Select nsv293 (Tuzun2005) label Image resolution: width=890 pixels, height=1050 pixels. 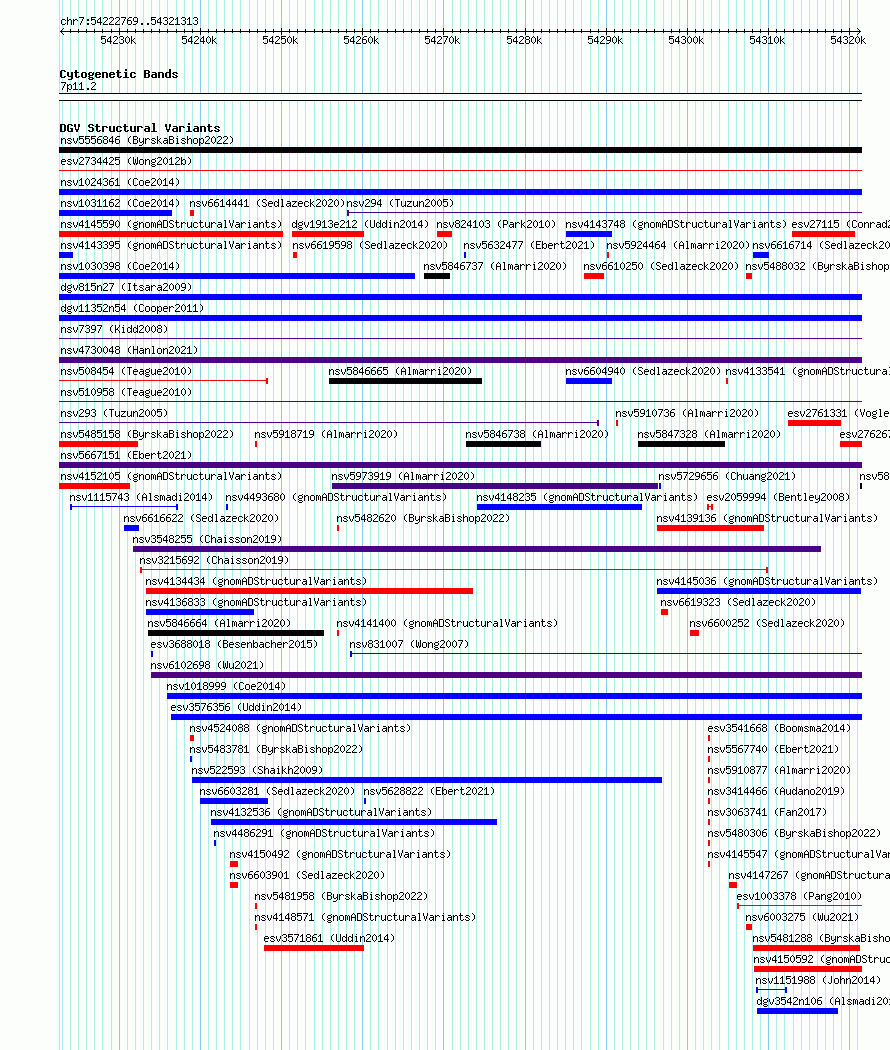click(x=114, y=413)
